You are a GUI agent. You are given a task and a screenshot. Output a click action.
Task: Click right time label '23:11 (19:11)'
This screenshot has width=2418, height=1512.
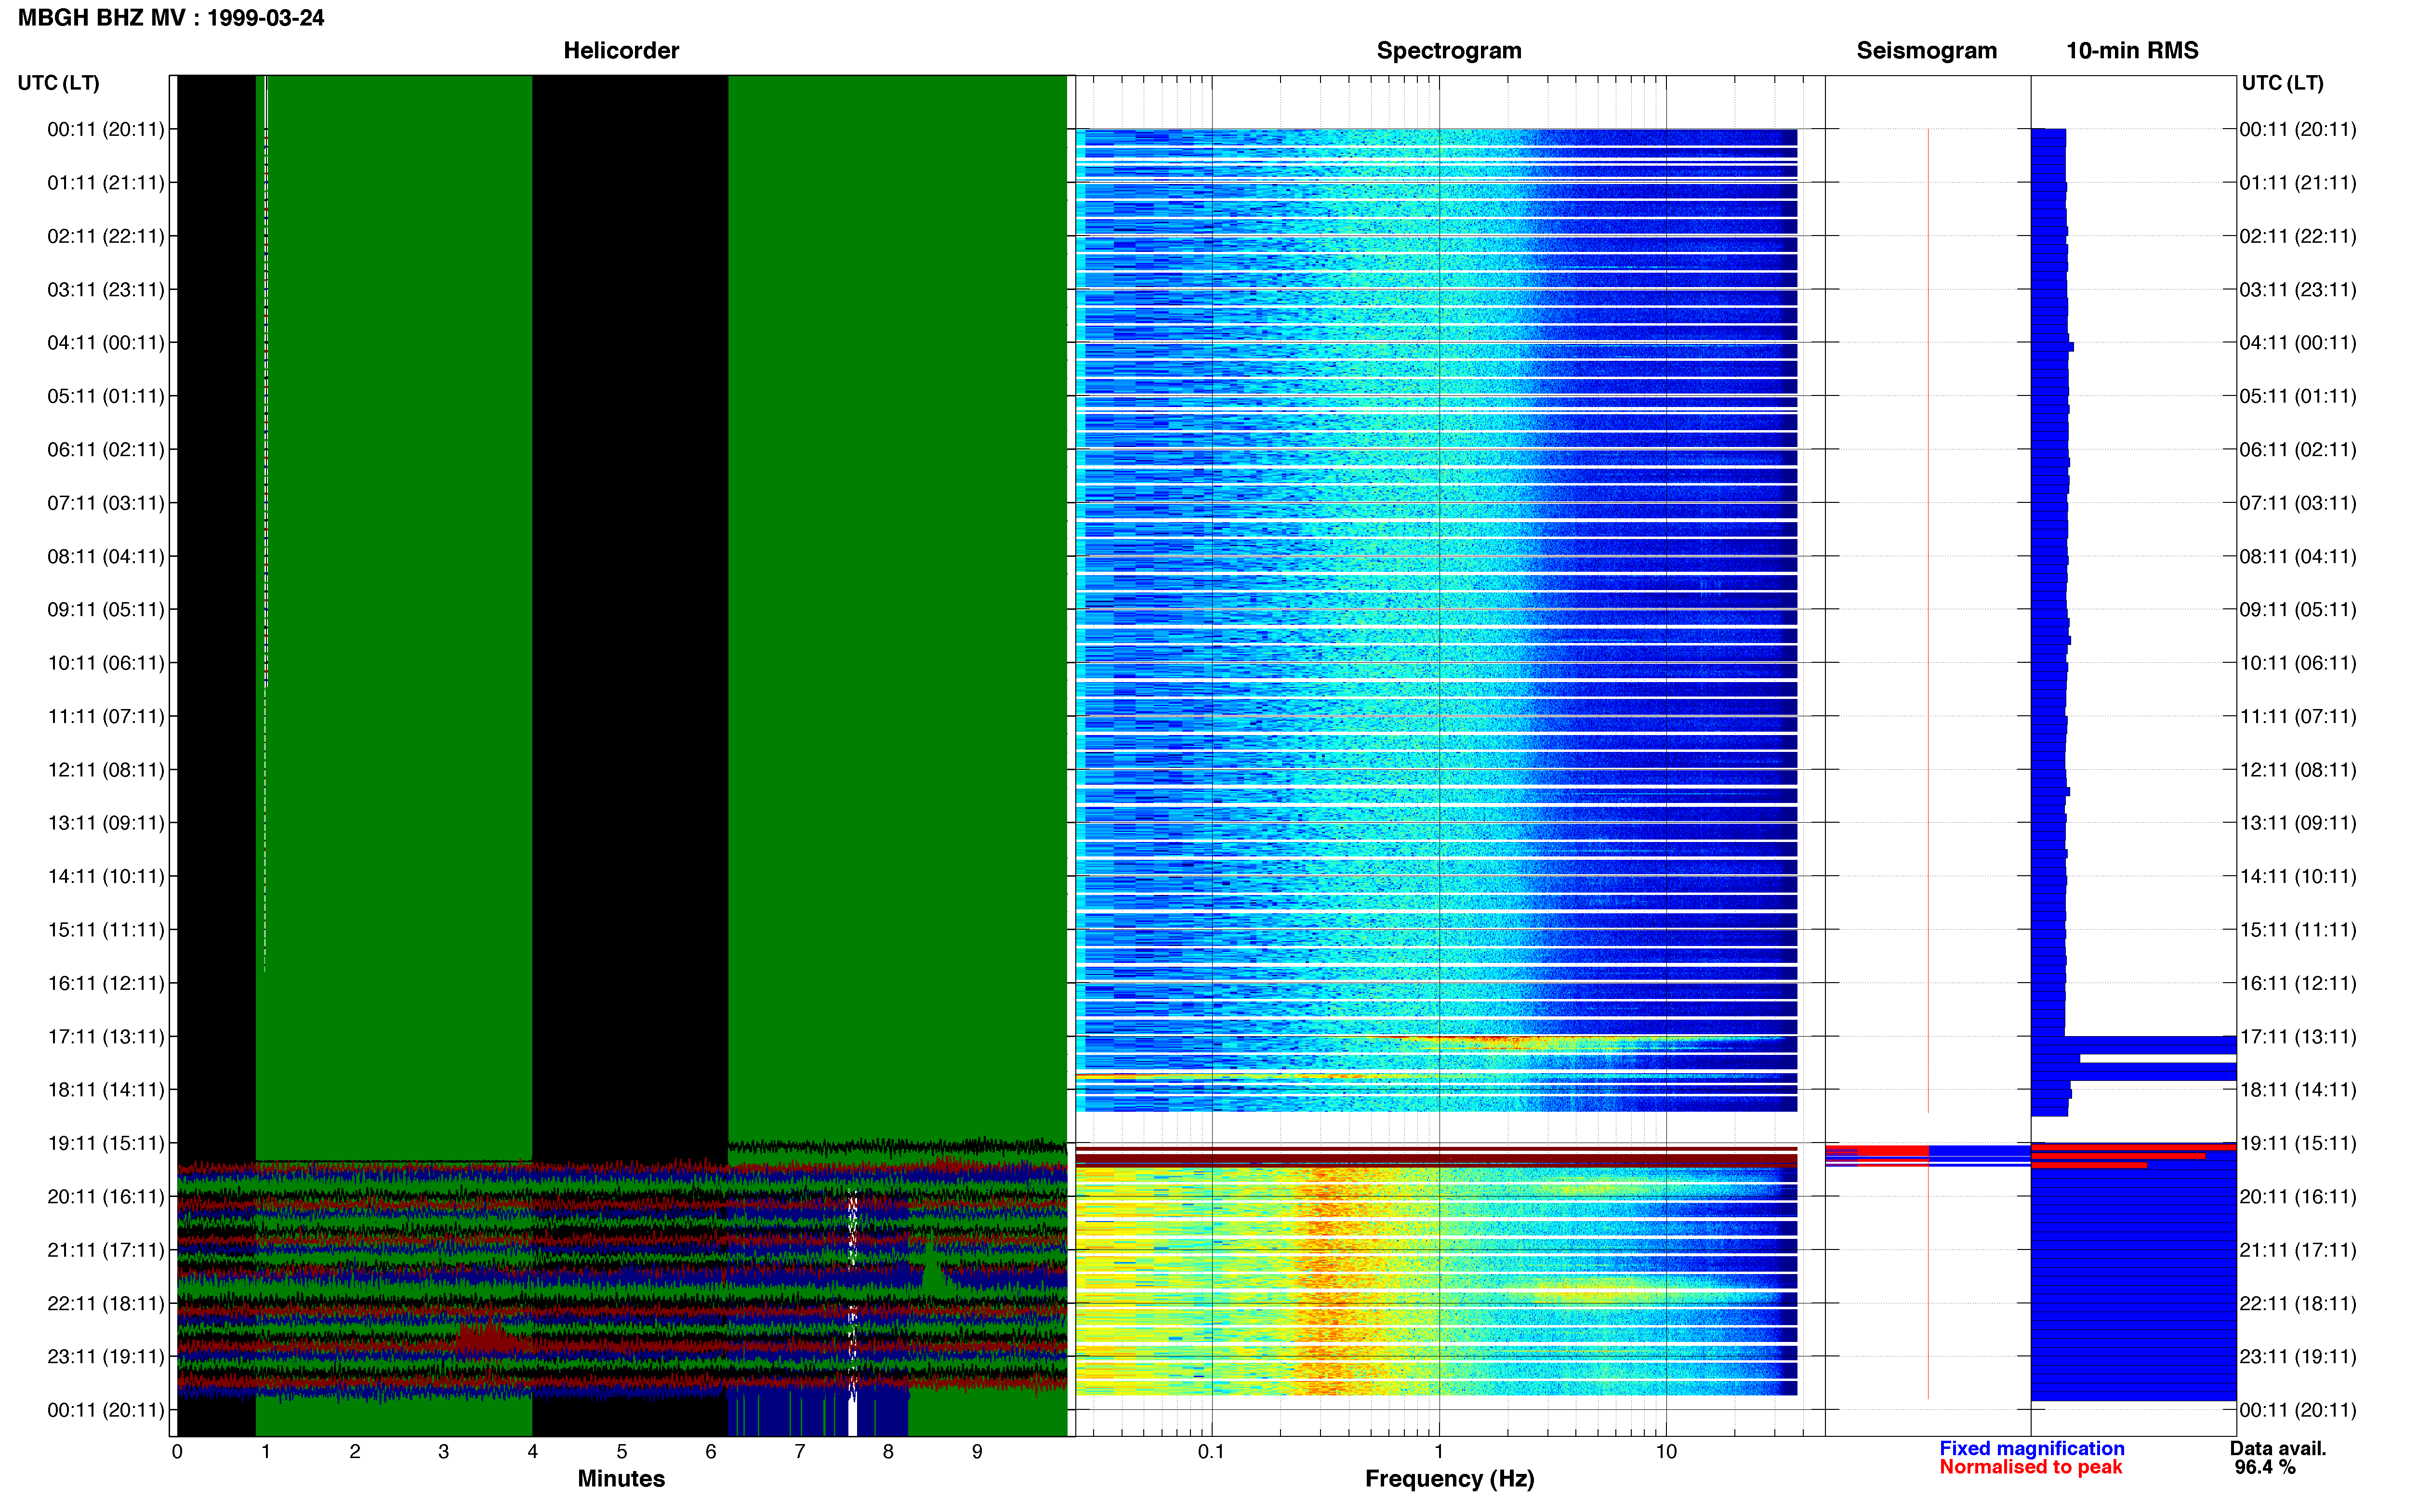(2298, 1357)
